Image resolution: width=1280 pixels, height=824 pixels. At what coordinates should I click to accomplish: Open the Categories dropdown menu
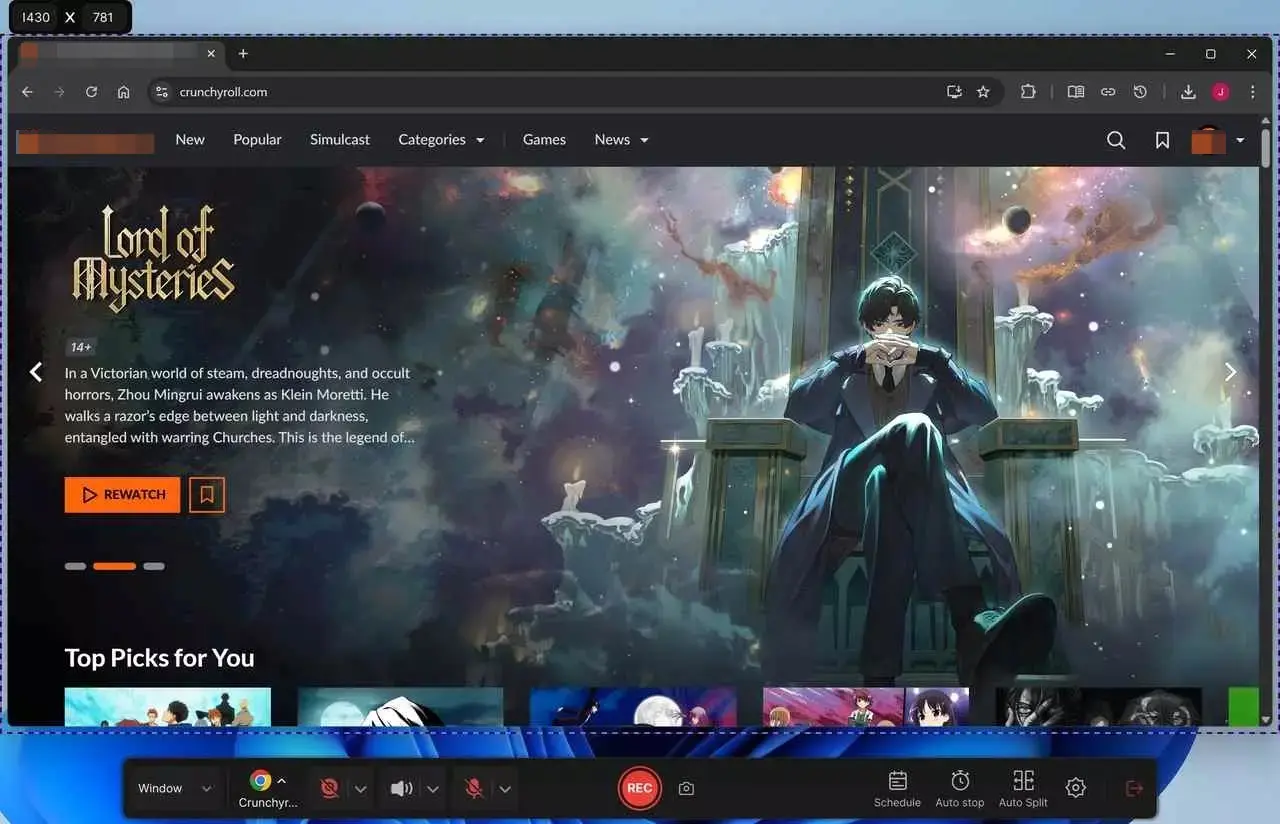click(x=441, y=140)
